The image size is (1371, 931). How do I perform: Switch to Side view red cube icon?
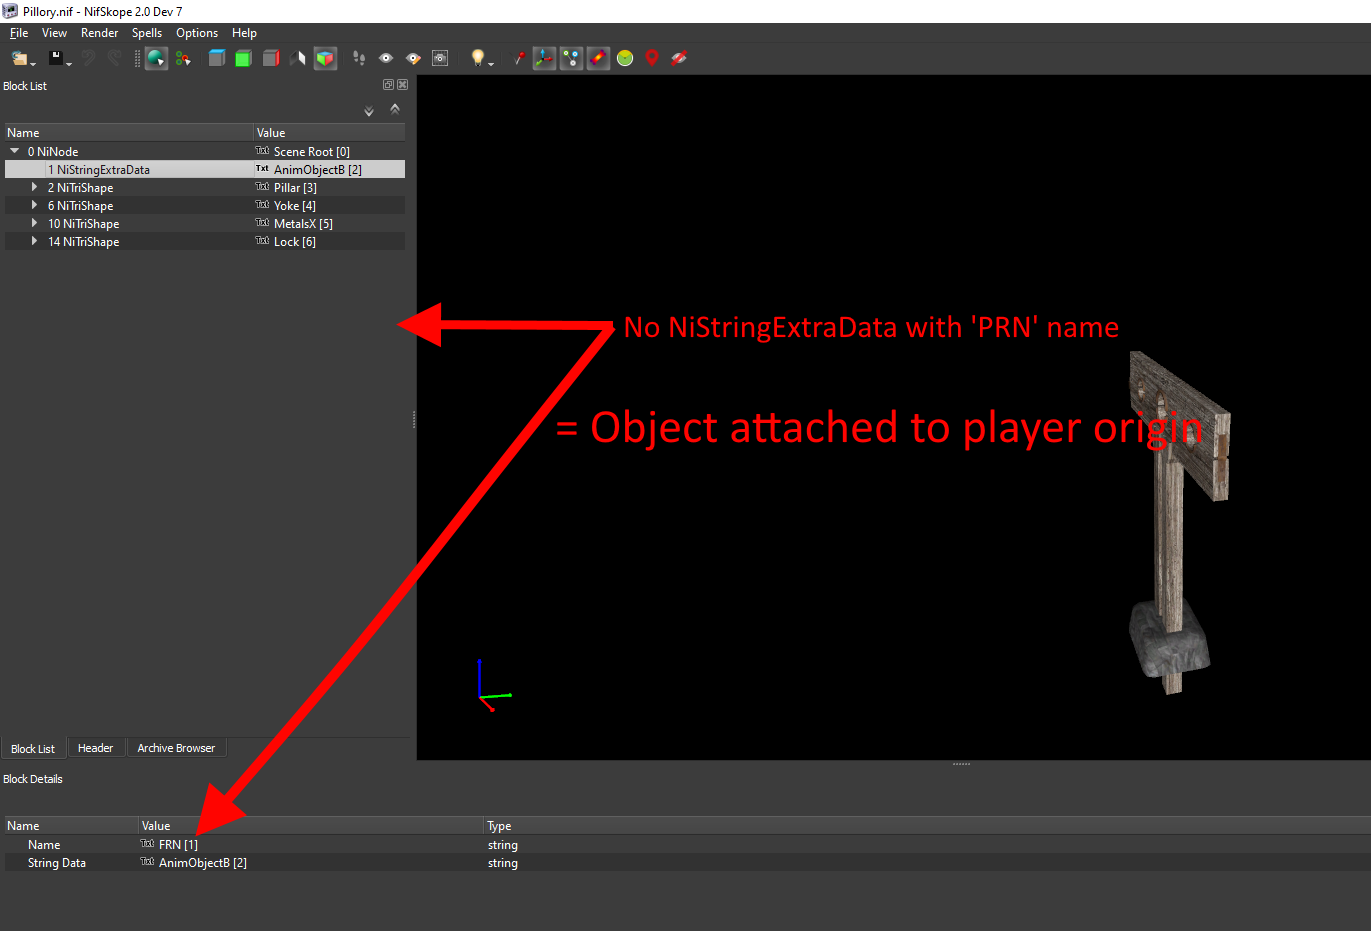tap(270, 58)
